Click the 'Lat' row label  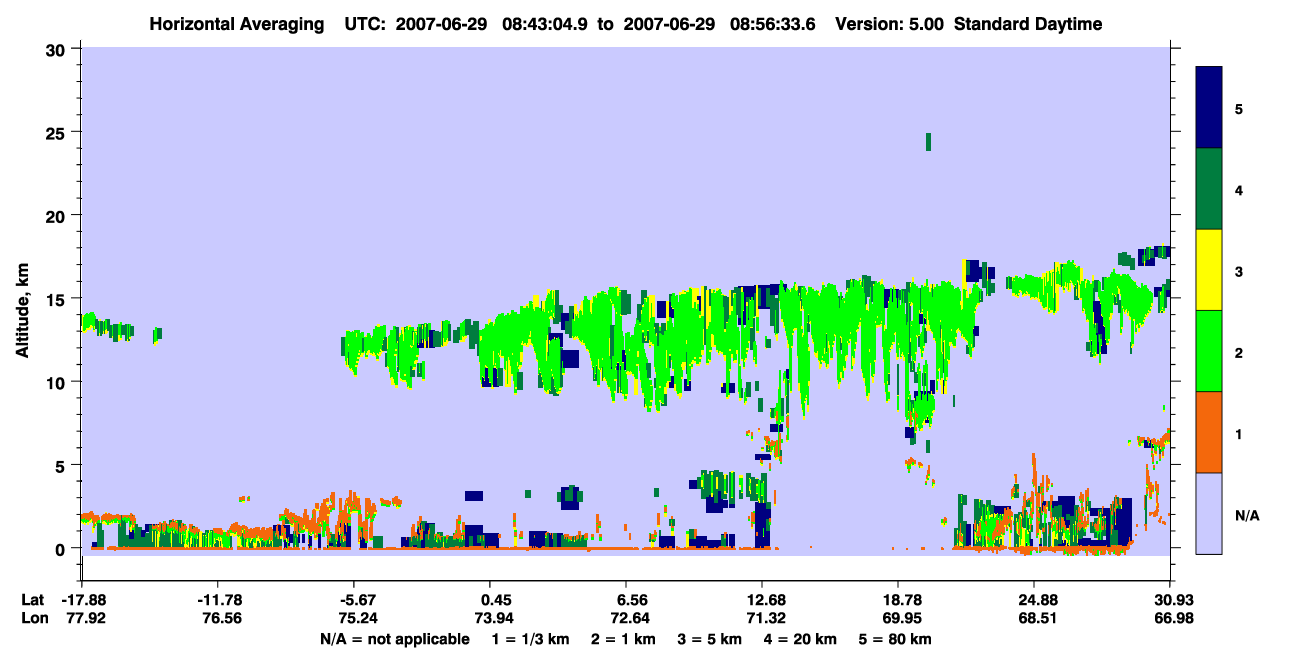[32, 600]
